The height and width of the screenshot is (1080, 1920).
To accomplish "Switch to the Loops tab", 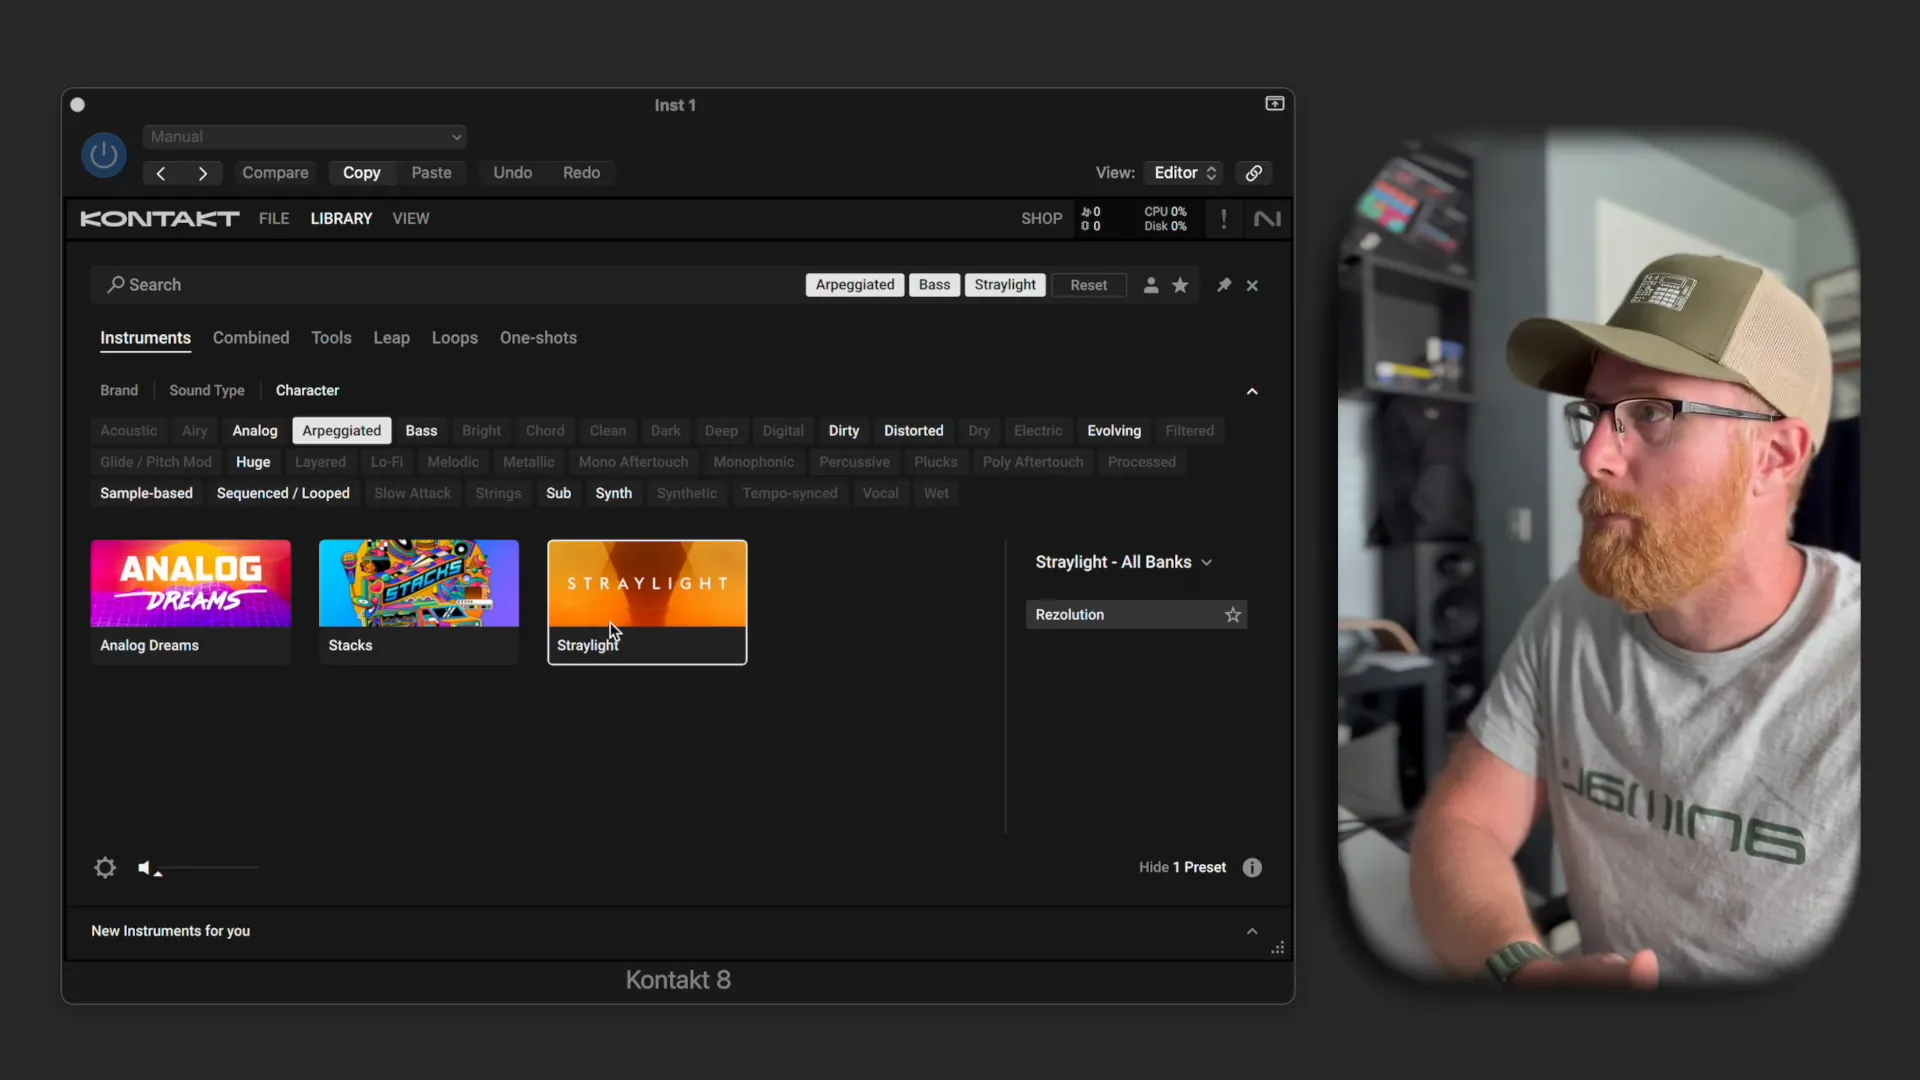I will coord(455,338).
